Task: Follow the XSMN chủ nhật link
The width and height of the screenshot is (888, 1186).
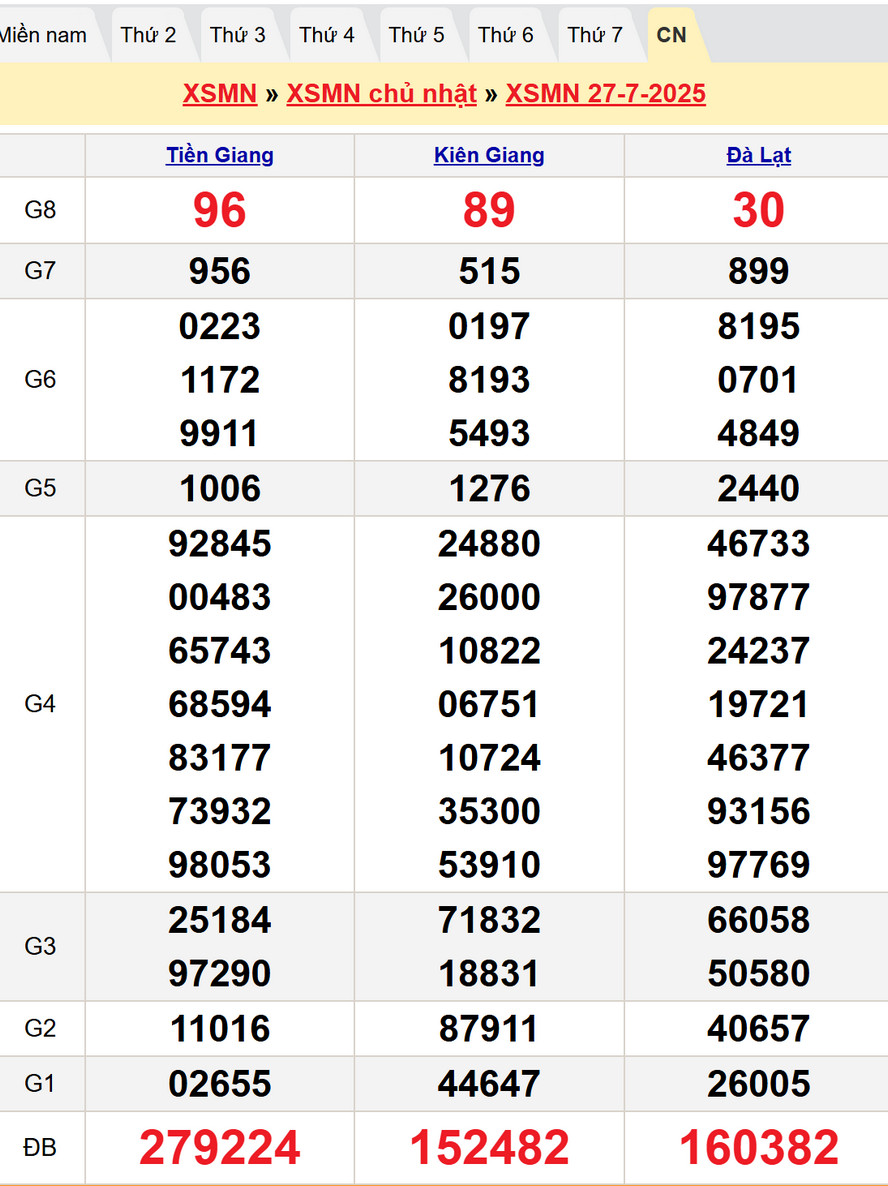Action: coord(381,94)
